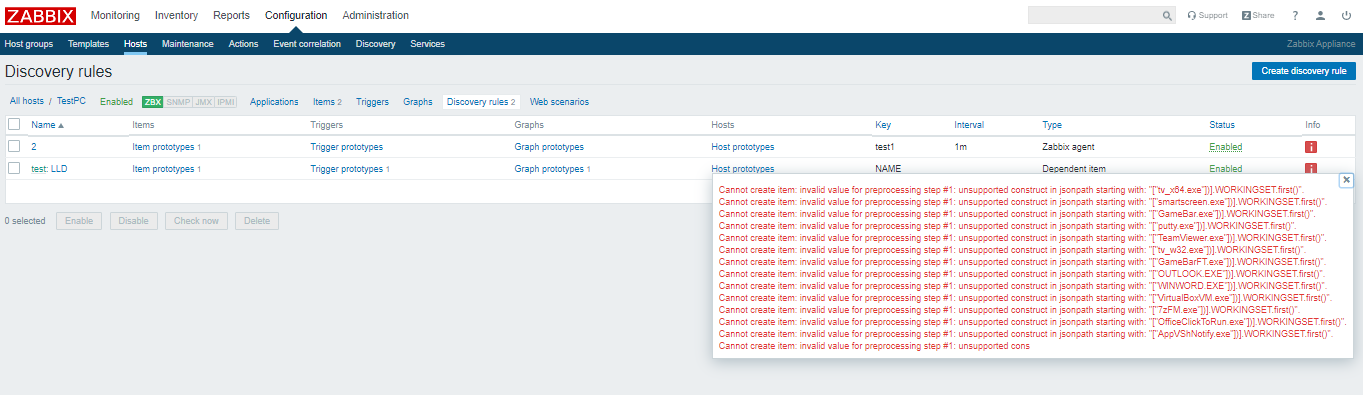Click the green Enabled host status link

pyautogui.click(x=116, y=102)
